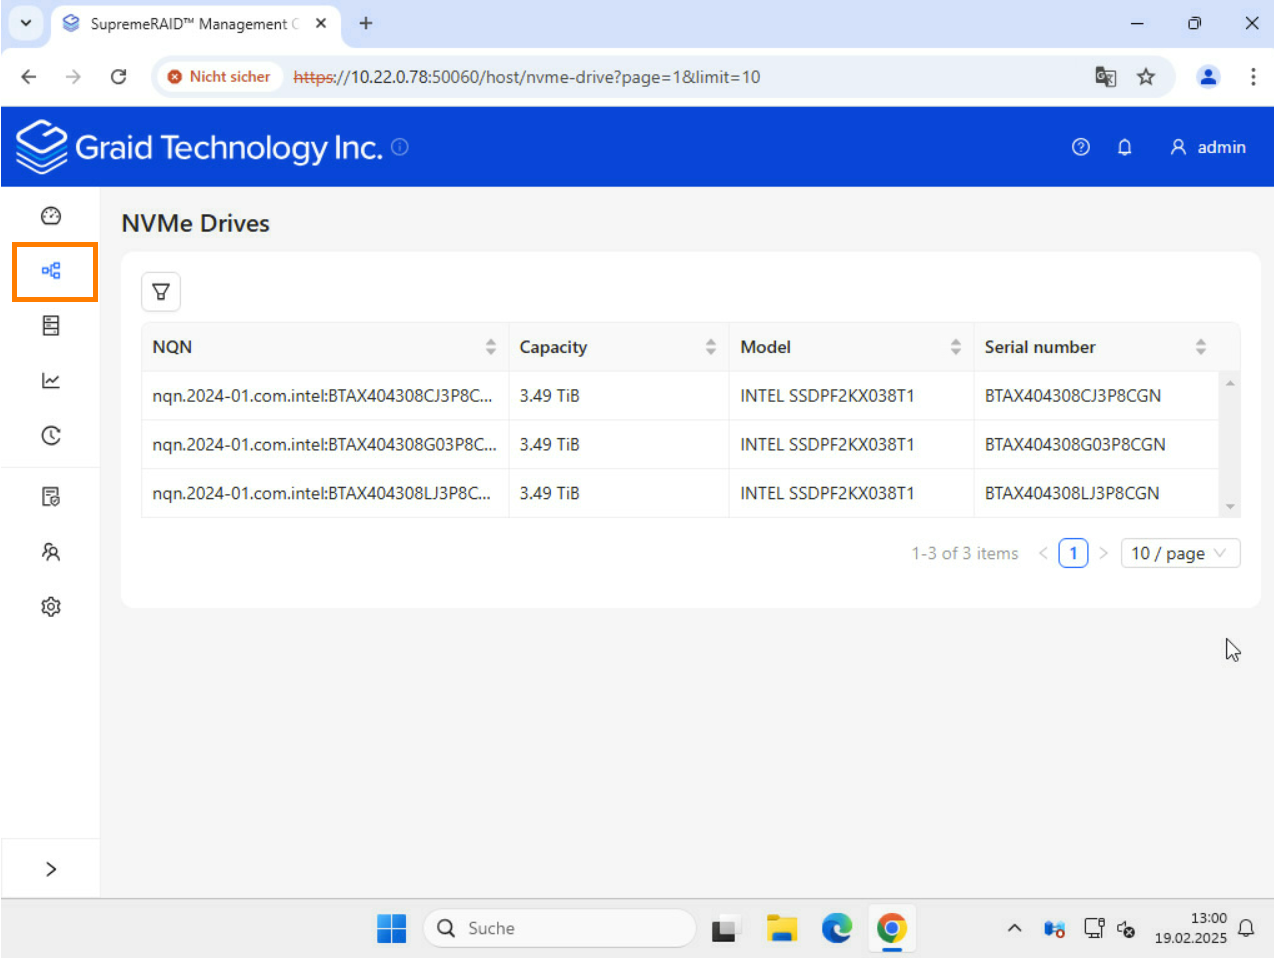The width and height of the screenshot is (1274, 959).
Task: Open File Explorer from taskbar
Action: 781,929
